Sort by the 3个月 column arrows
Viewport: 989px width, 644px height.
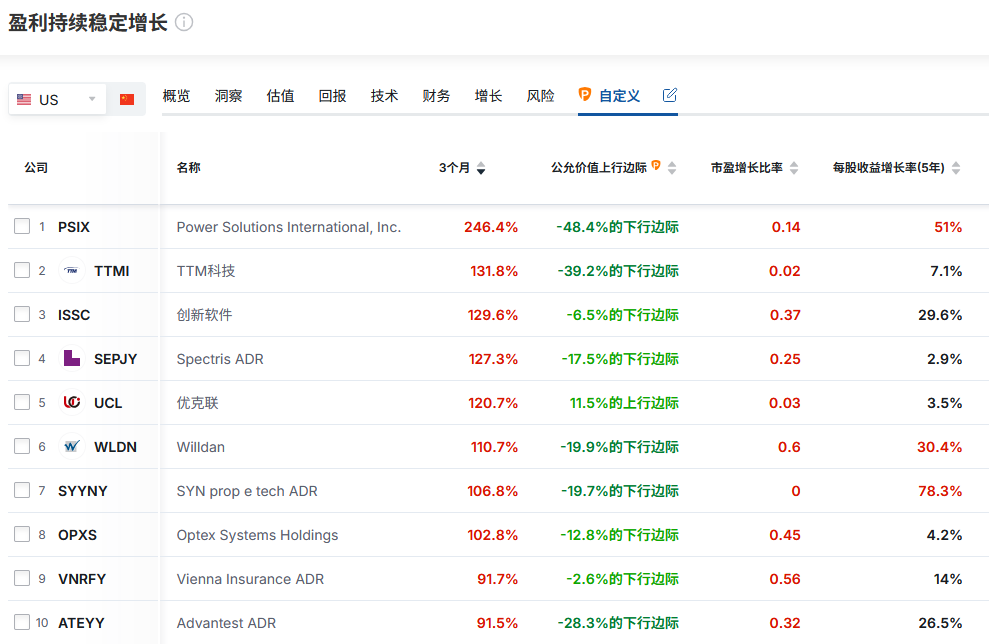481,168
